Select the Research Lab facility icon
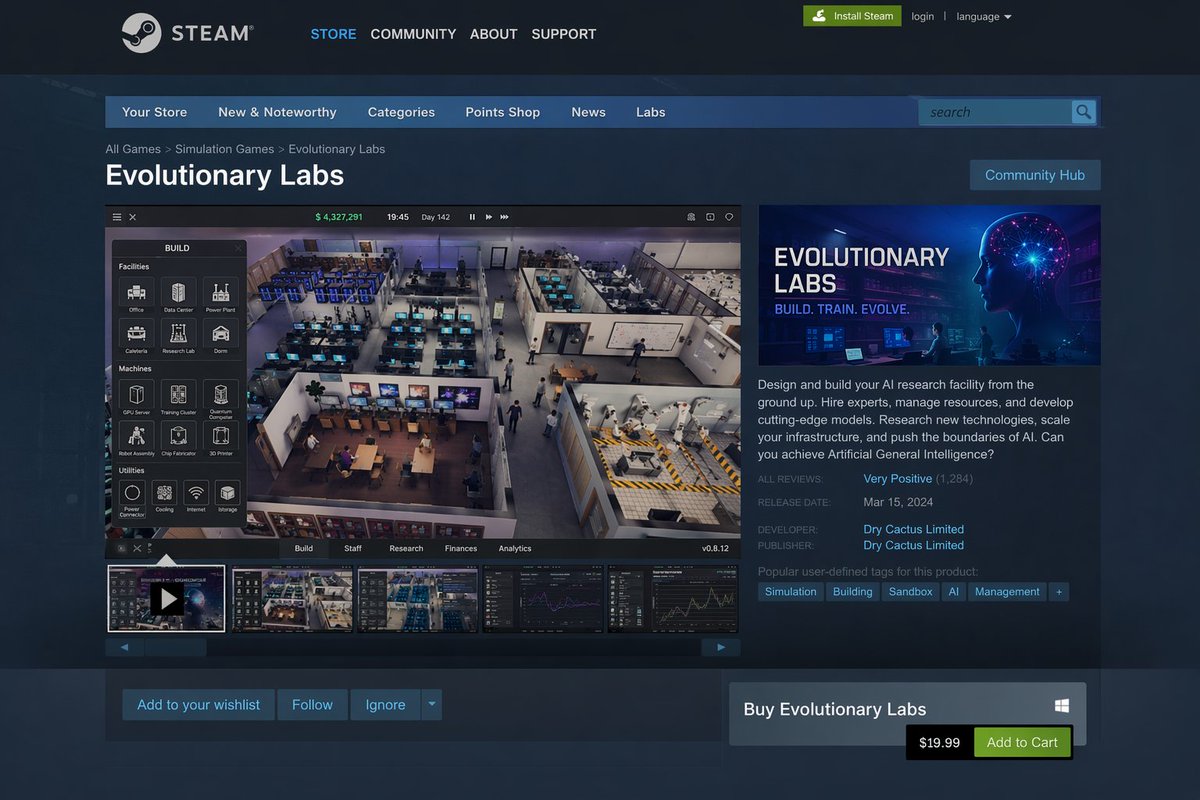1200x800 pixels. [x=178, y=334]
